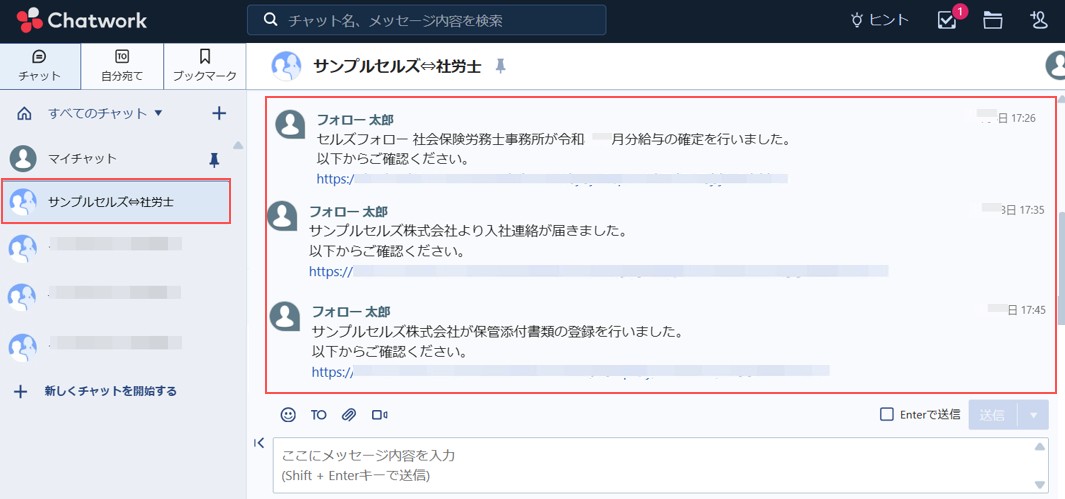
Task: Start a video call with camera icon
Action: (x=380, y=415)
